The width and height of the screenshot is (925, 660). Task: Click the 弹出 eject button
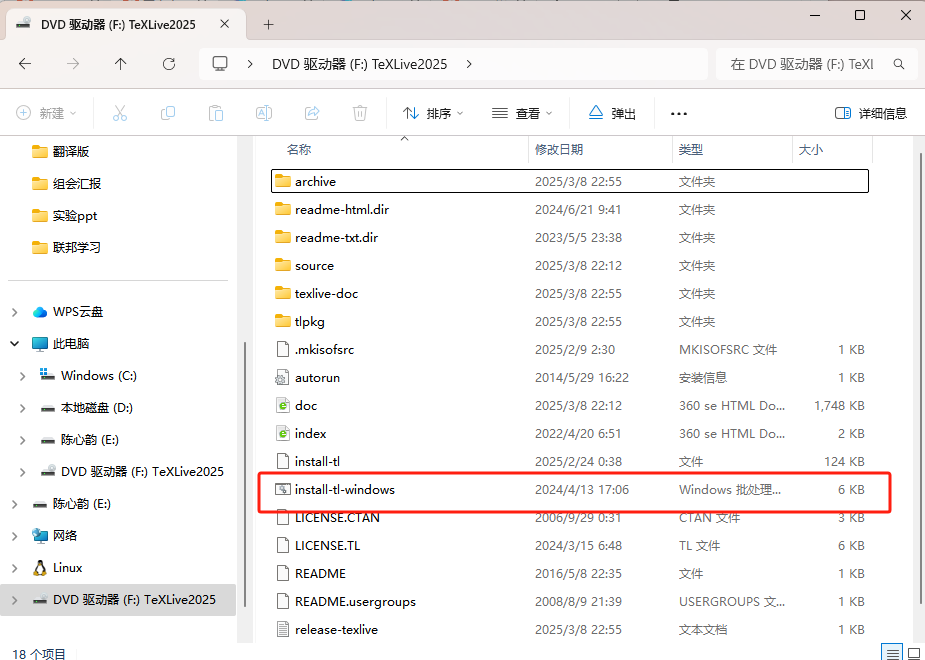pos(612,113)
